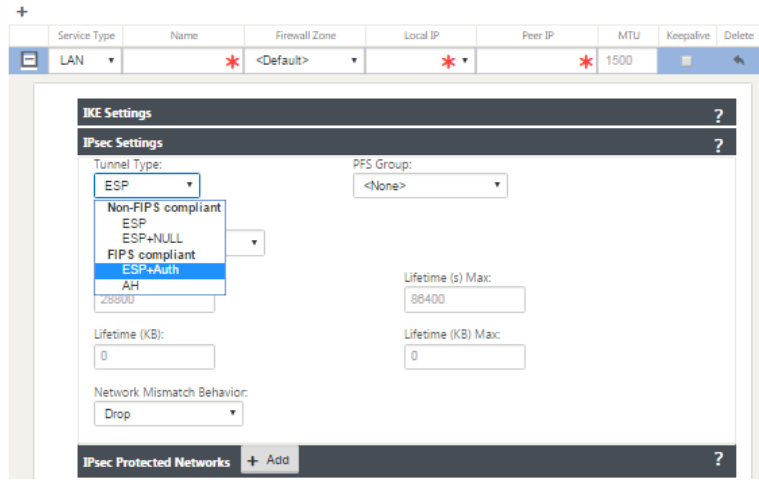The image size is (759, 480).
Task: Collapse the row with the minus icon
Action: pyautogui.click(x=30, y=61)
